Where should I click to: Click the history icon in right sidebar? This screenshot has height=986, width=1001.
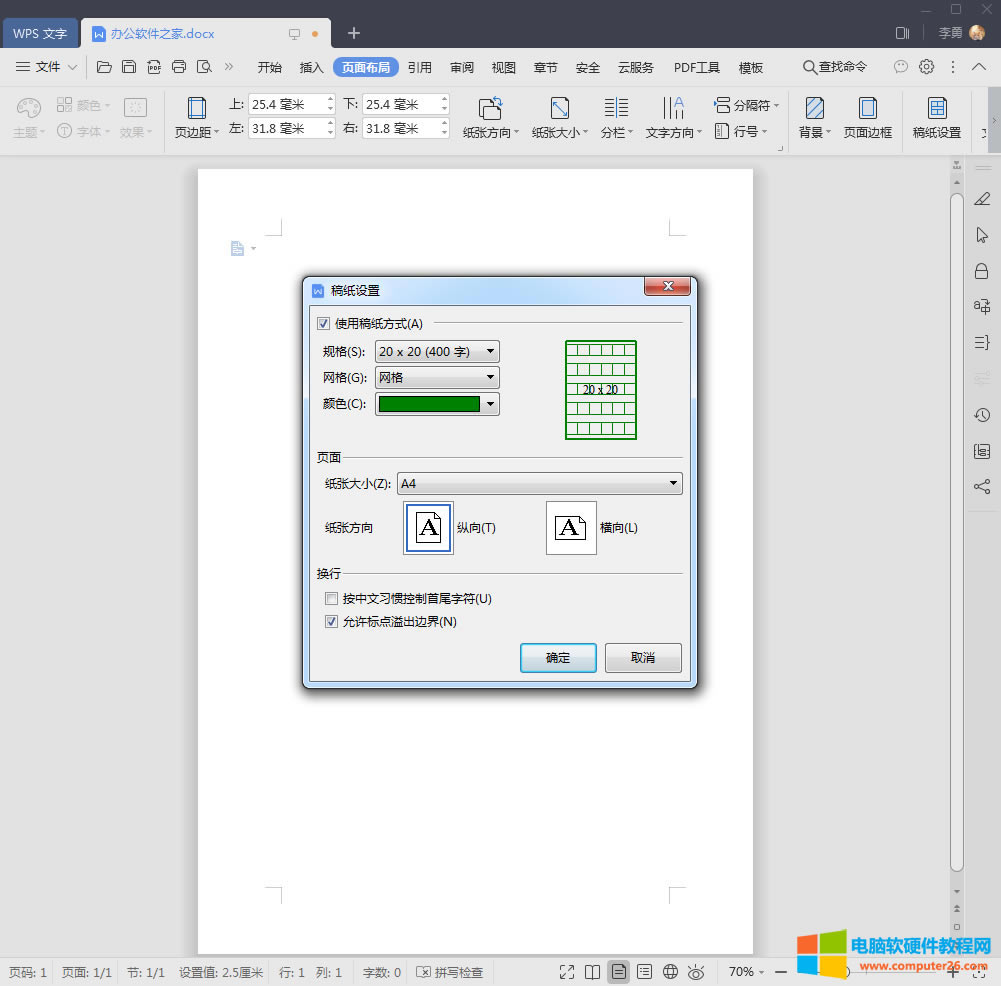(x=981, y=415)
